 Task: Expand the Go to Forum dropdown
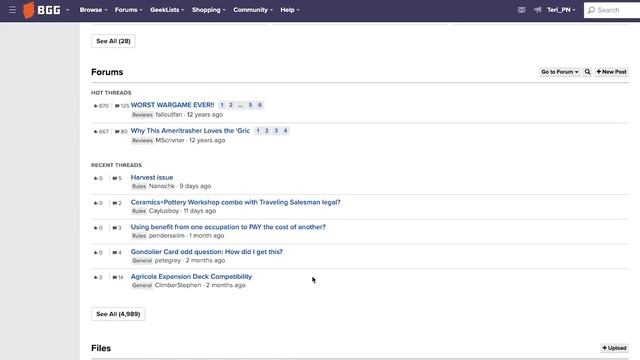coord(560,72)
